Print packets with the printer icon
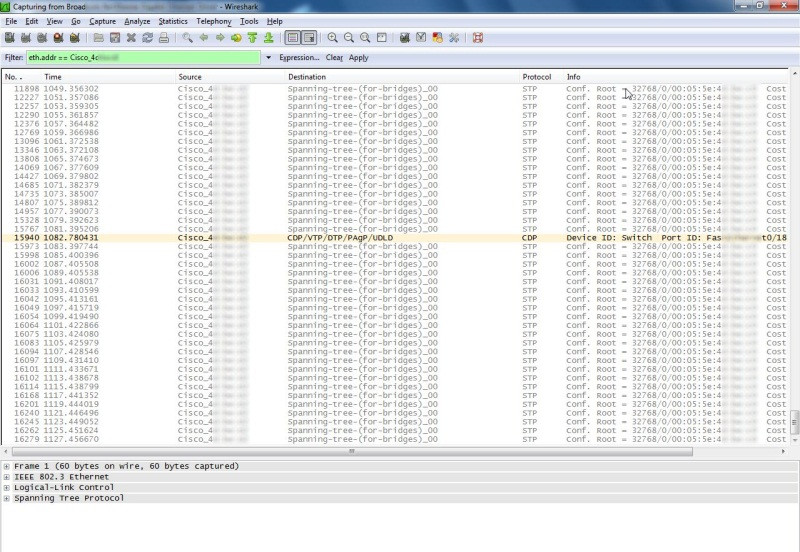 164,38
